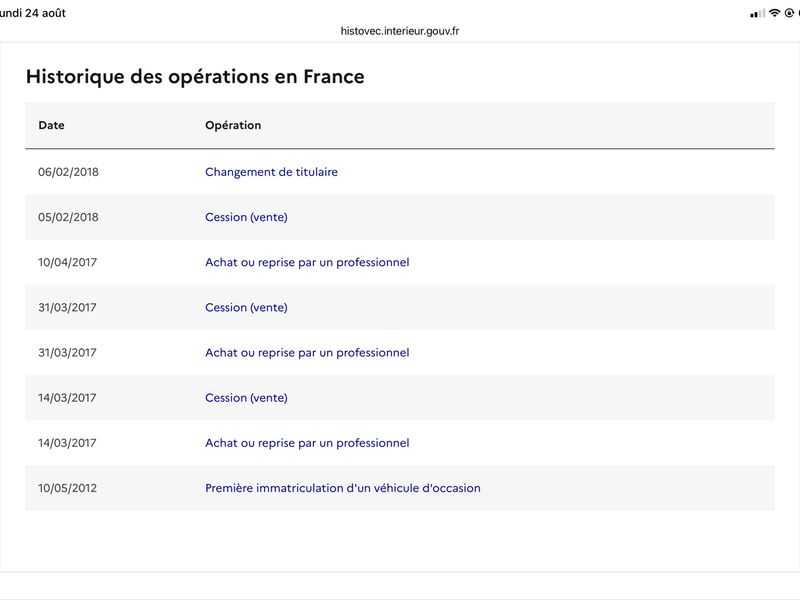The width and height of the screenshot is (800, 600).
Task: Open 'Cession (vente)' dated 05/02/2018
Action: pyautogui.click(x=246, y=217)
